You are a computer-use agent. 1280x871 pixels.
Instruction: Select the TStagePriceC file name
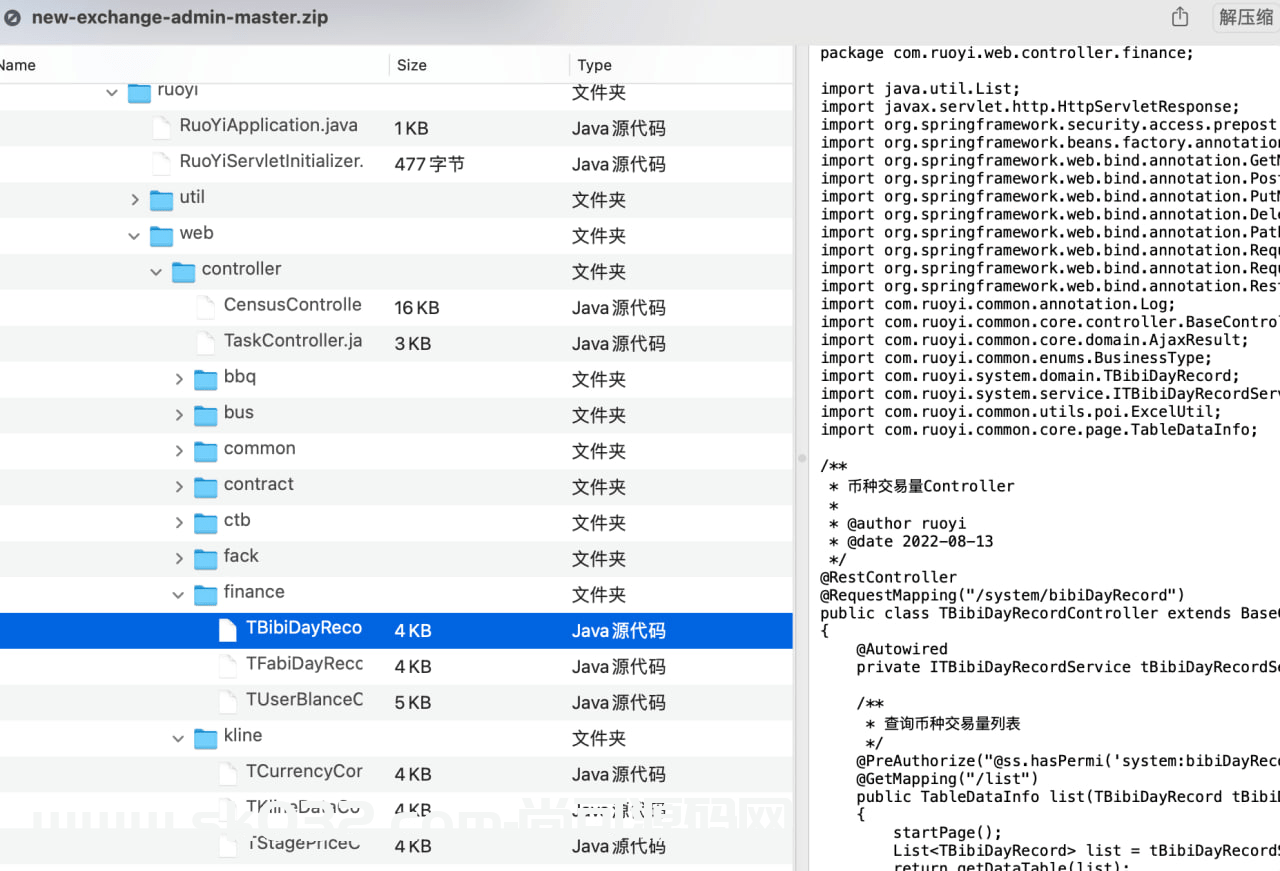(304, 844)
